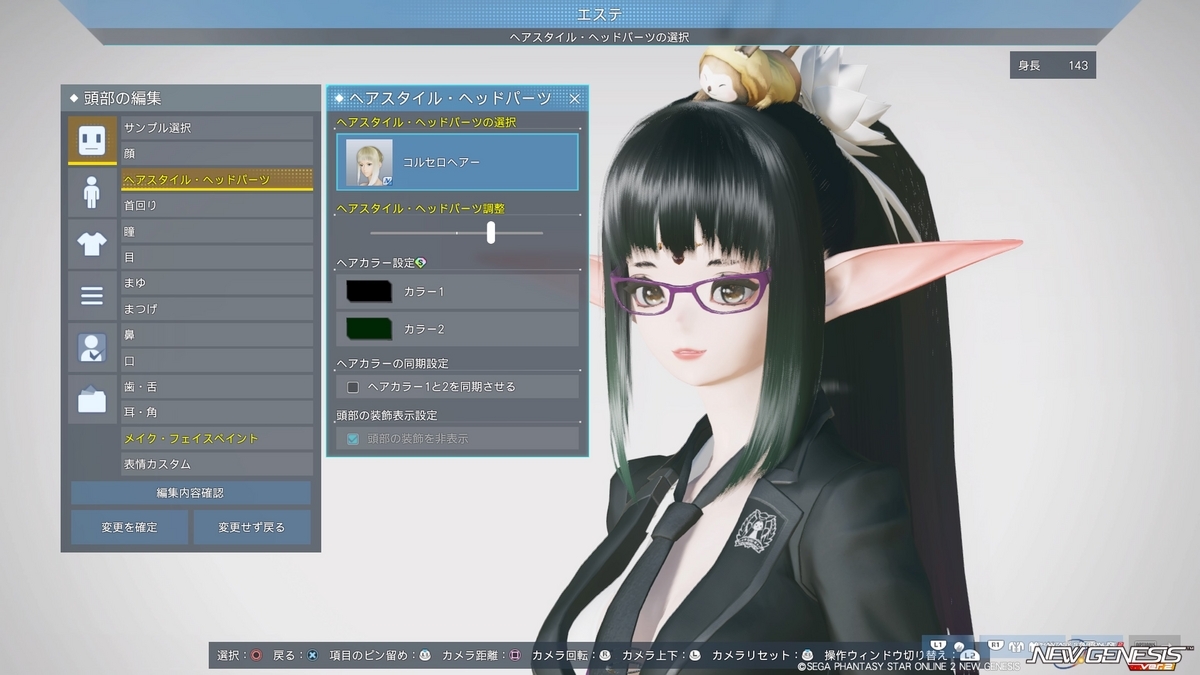Open the まつげ menu entry
1200x675 pixels.
pyautogui.click(x=217, y=309)
